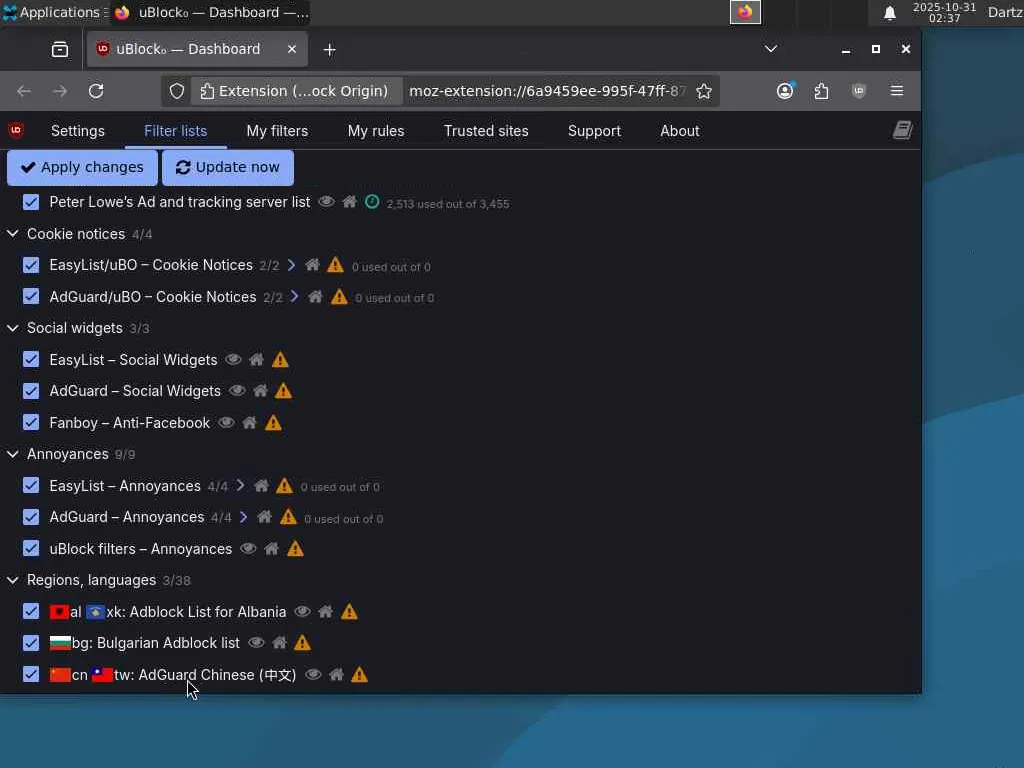The width and height of the screenshot is (1024, 768).
Task: Open the uBlock Origin toolbar extension icon
Action: coord(859,91)
